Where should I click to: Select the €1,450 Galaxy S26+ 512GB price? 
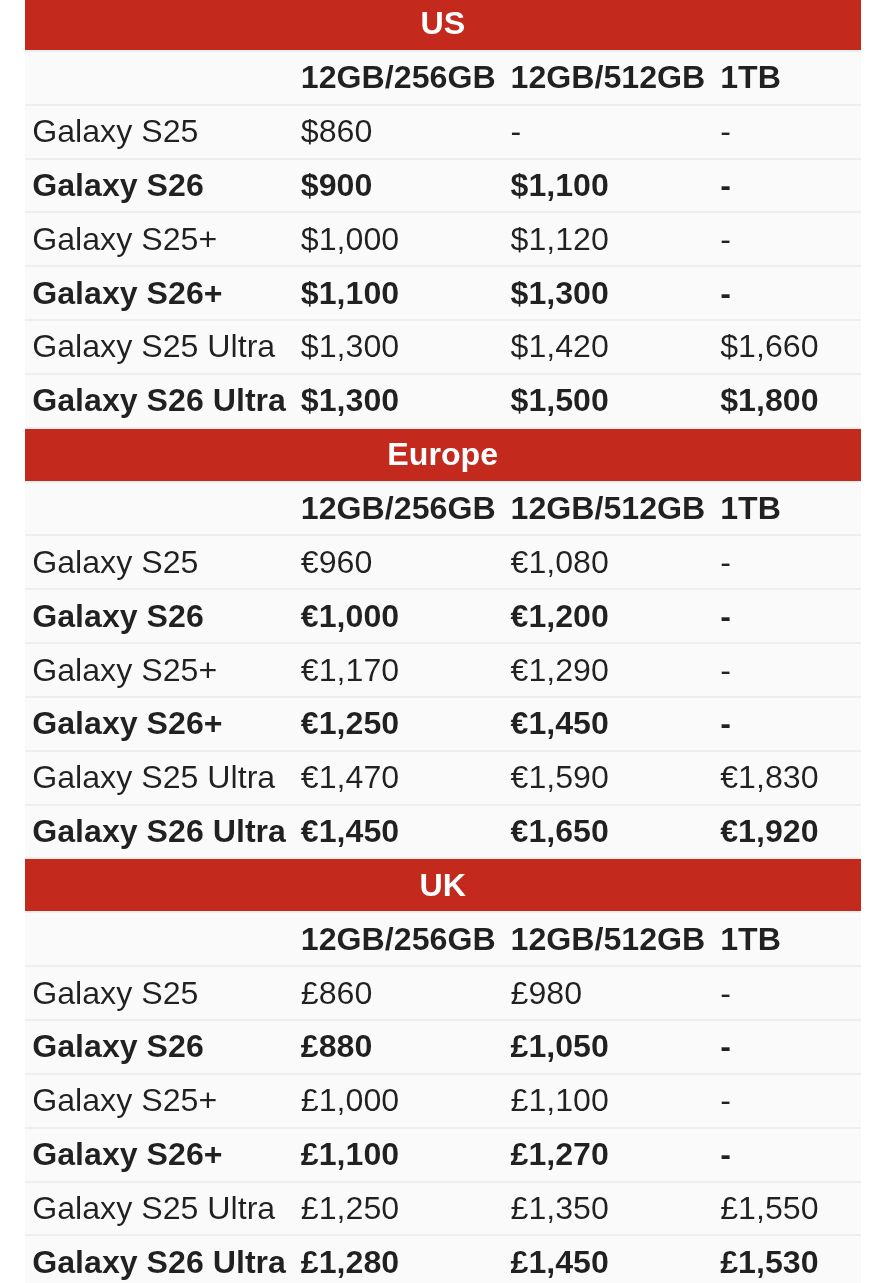click(x=560, y=723)
